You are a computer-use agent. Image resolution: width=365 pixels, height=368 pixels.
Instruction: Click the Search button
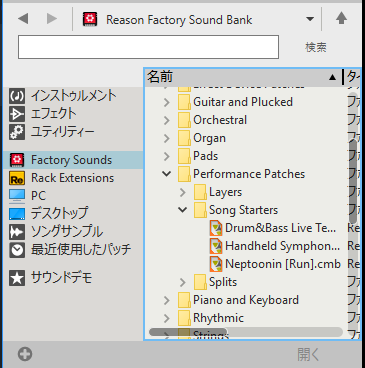coord(316,47)
